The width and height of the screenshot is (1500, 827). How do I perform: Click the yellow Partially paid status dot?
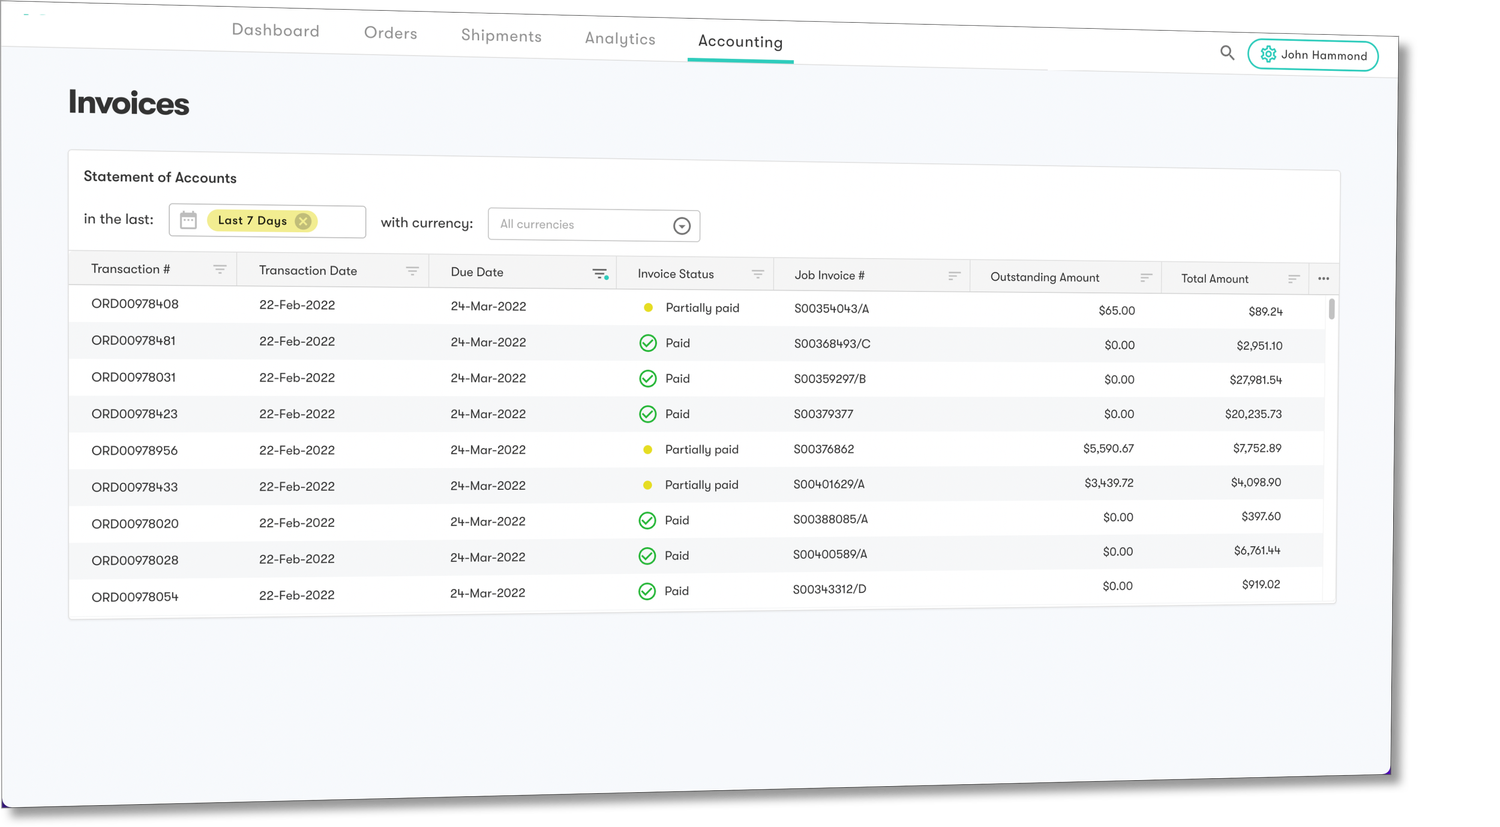pyautogui.click(x=647, y=307)
